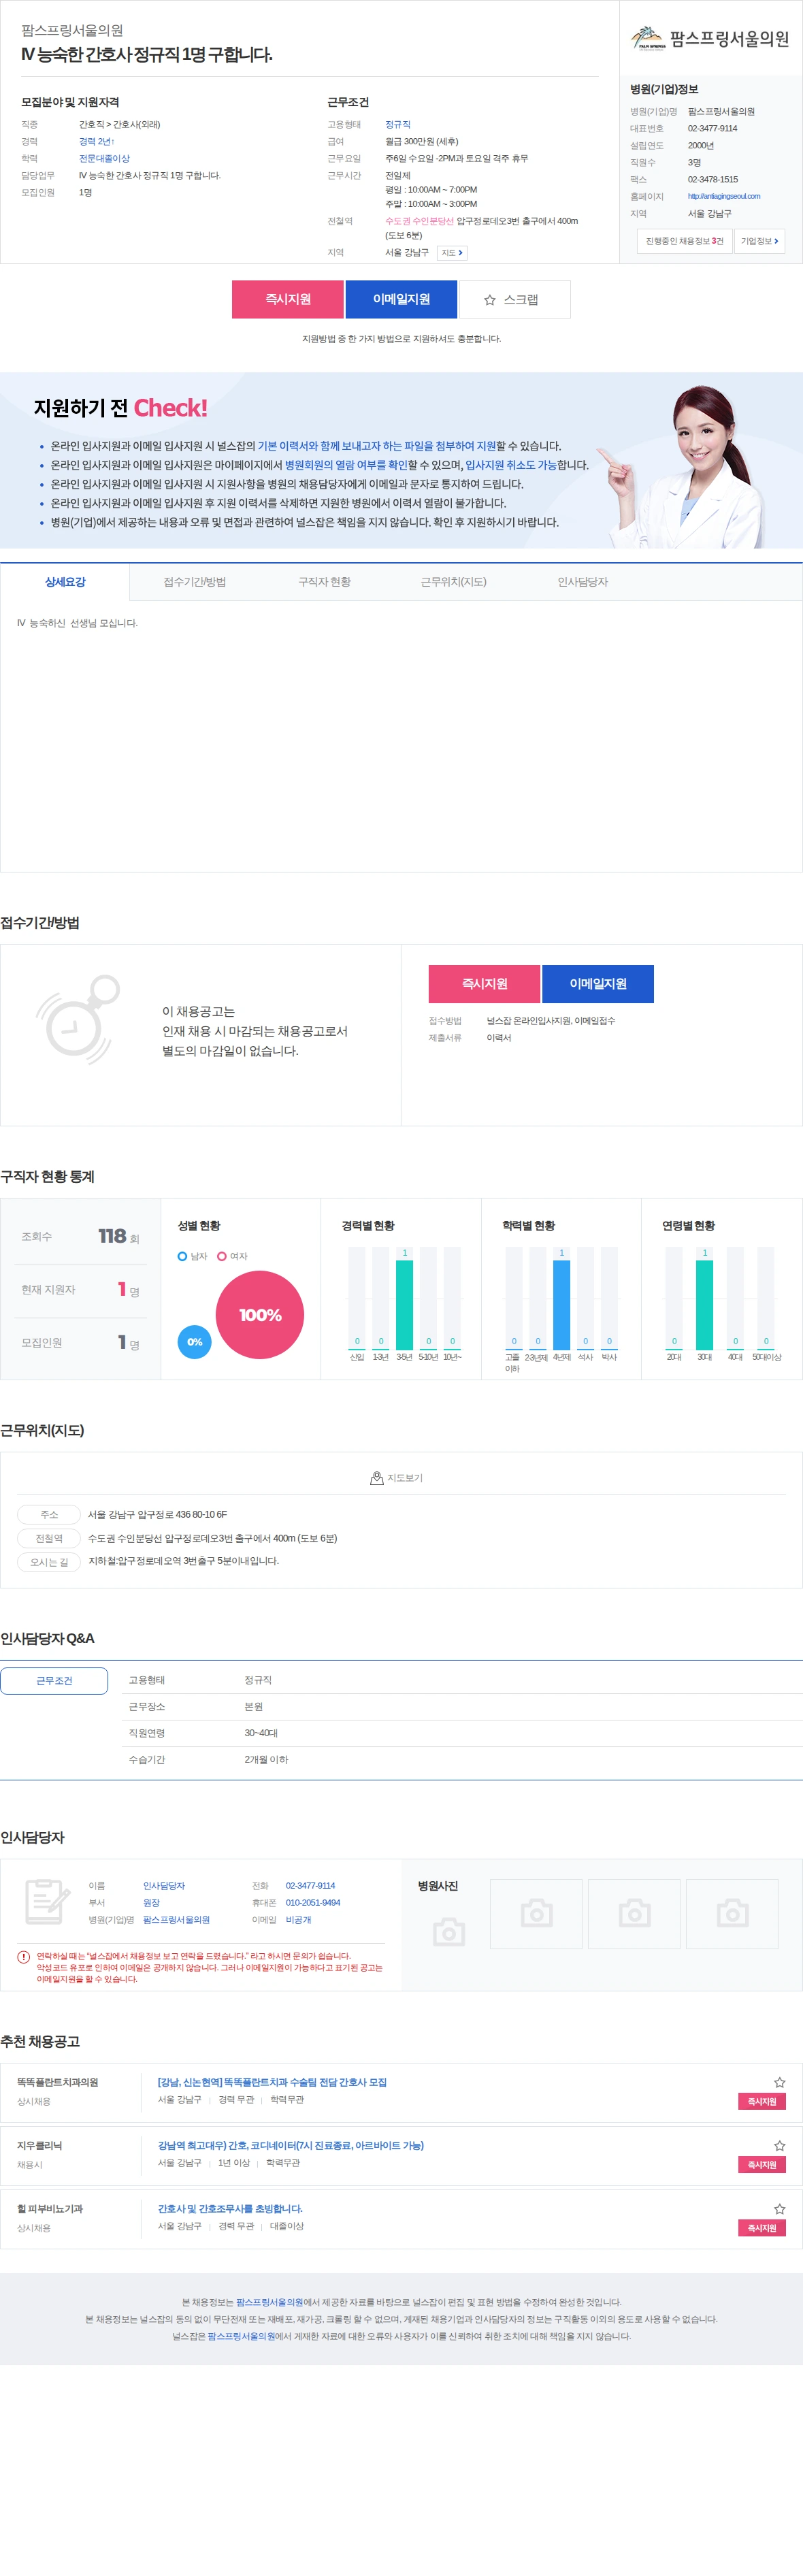Switch to the 접수기간/방법 tab
The width and height of the screenshot is (803, 2576).
pos(195,582)
